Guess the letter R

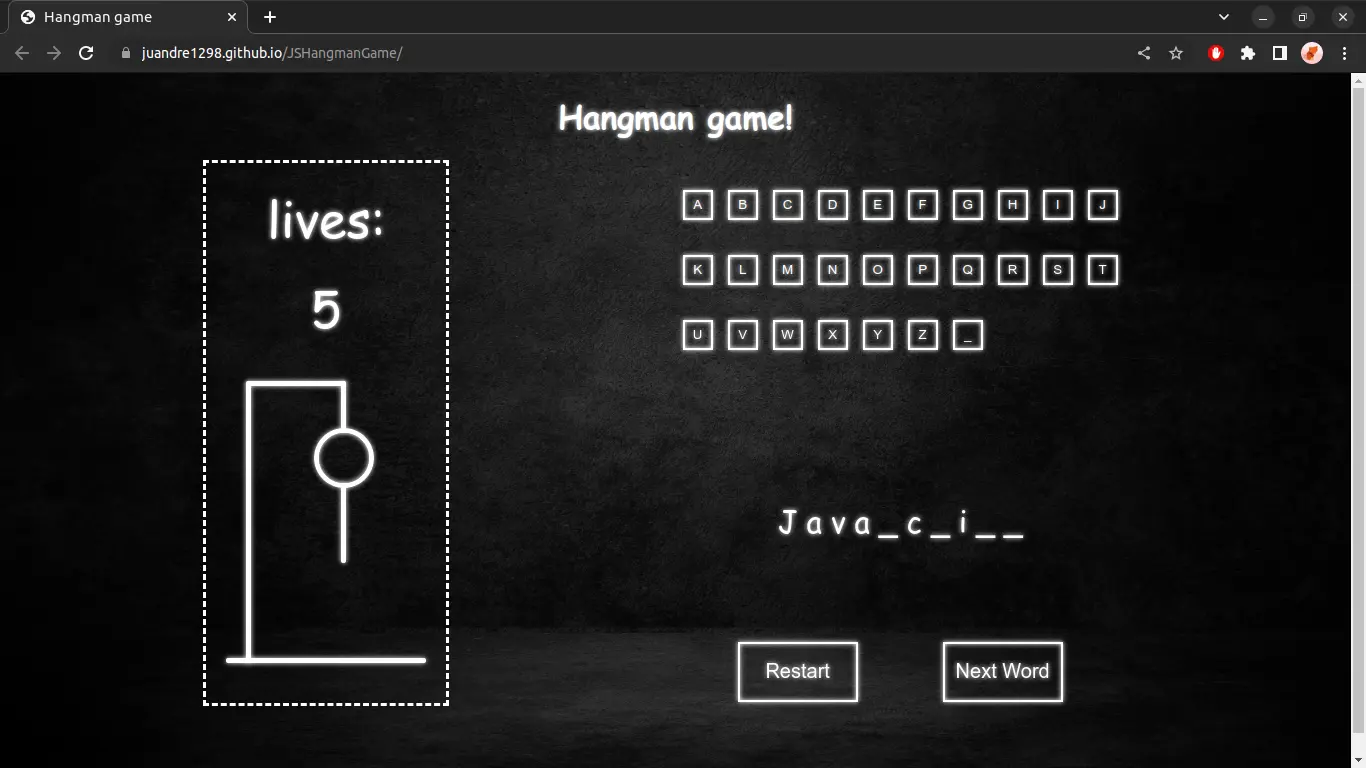coord(1012,270)
